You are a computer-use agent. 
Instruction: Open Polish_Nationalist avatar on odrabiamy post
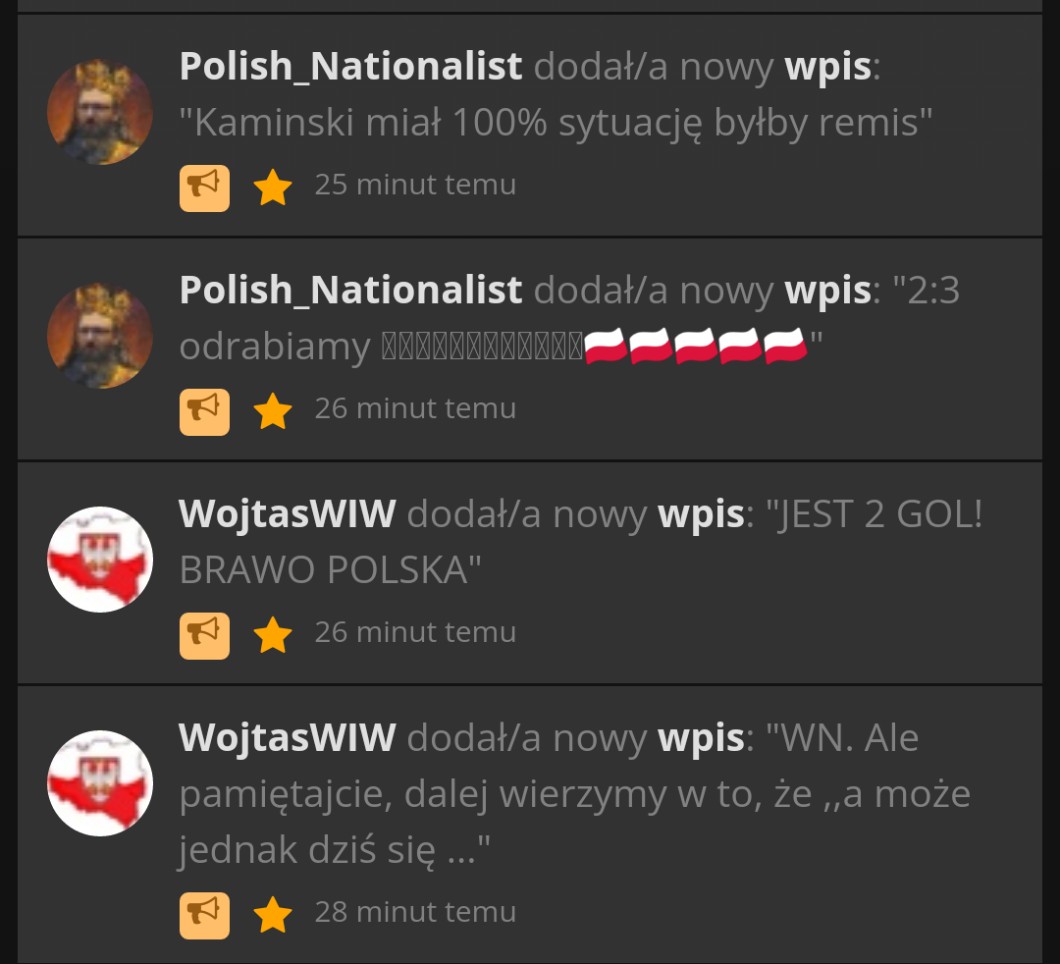[100, 336]
